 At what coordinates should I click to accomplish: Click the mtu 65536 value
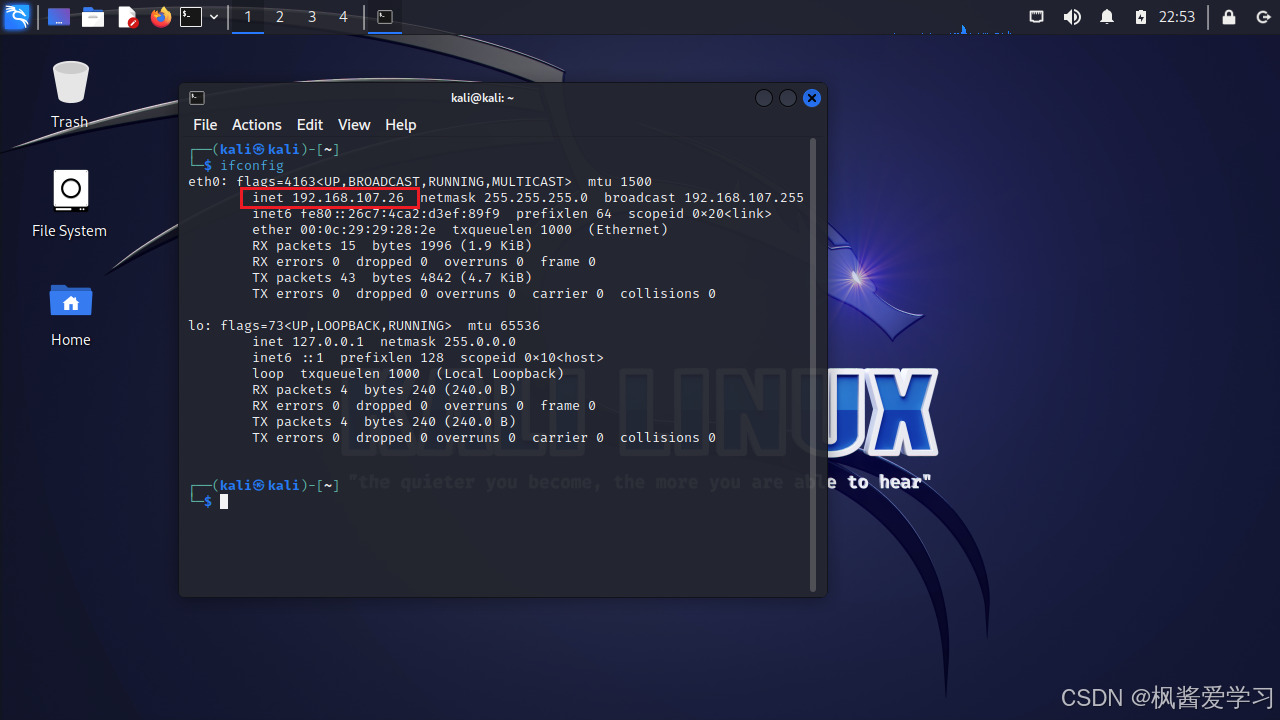click(504, 326)
